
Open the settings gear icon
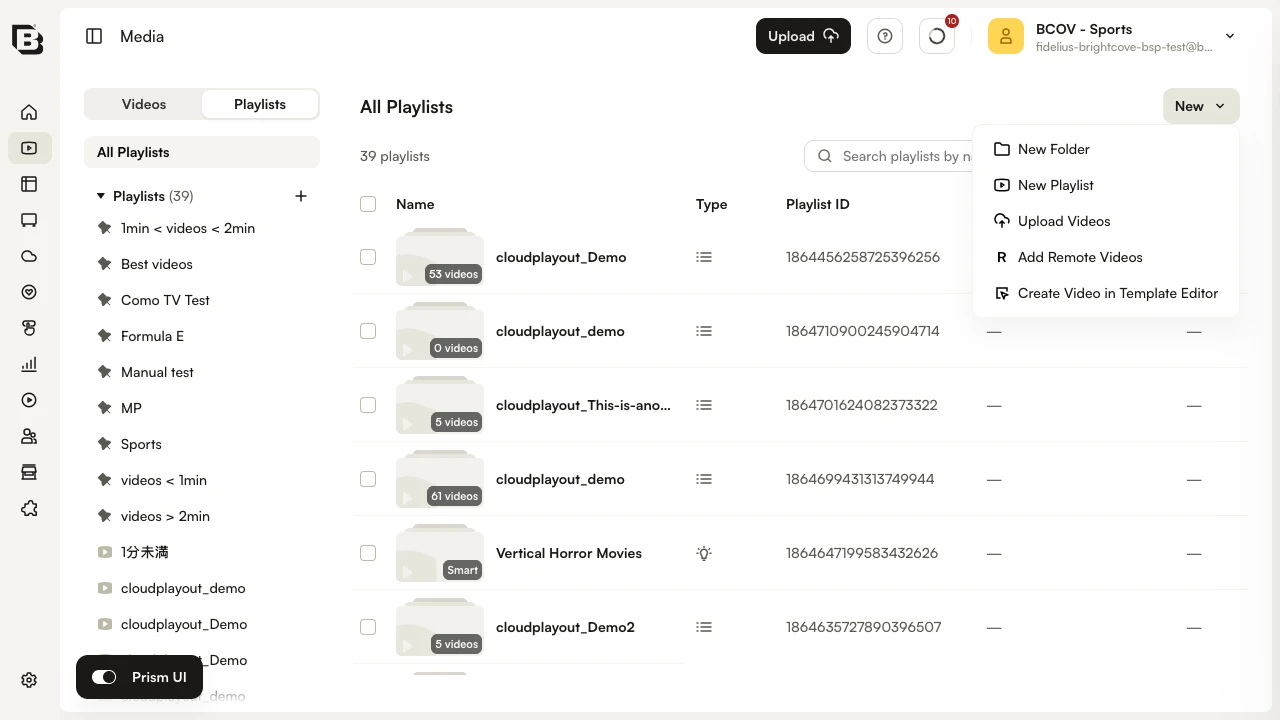click(x=29, y=680)
